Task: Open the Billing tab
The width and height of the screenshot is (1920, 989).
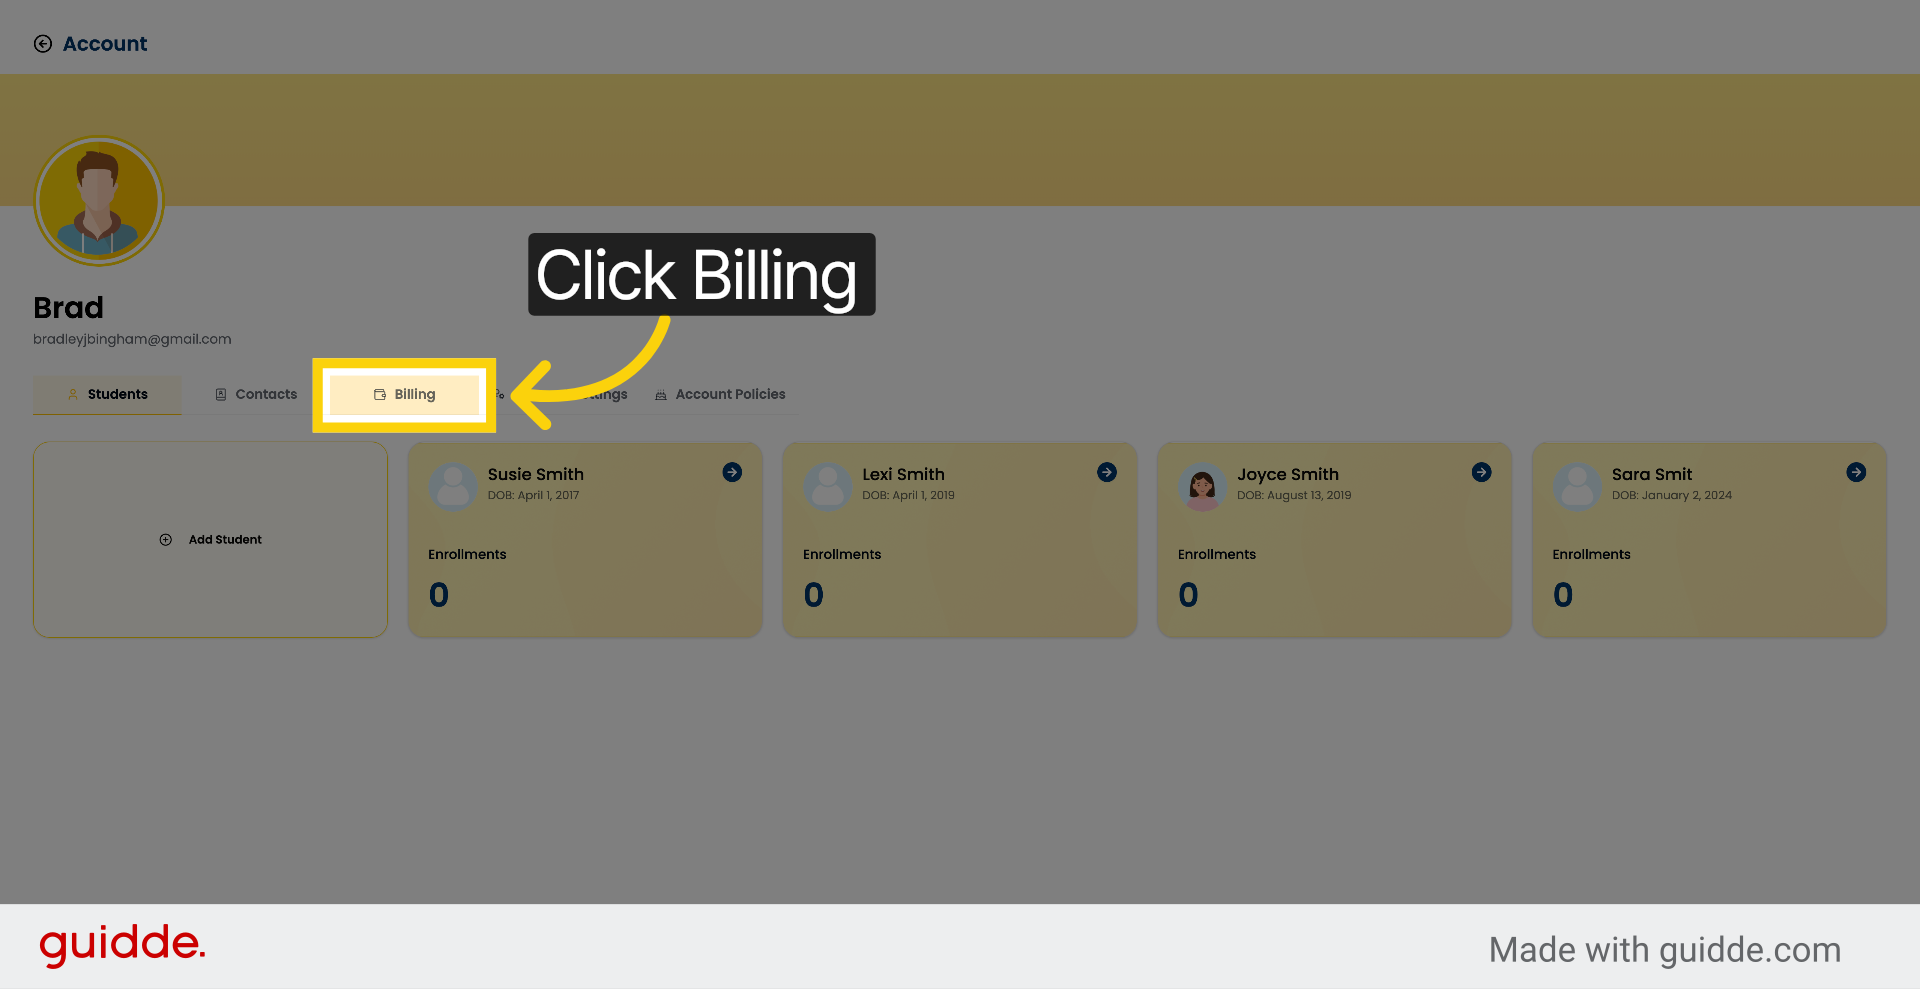Action: (404, 395)
